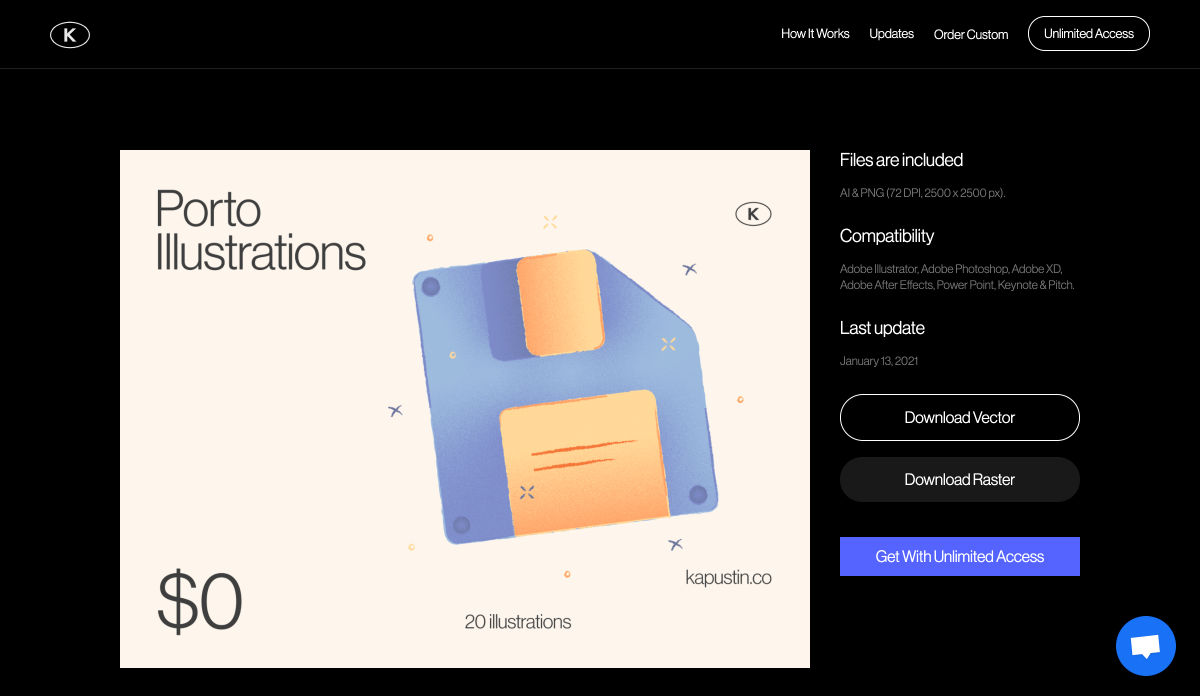The height and width of the screenshot is (696, 1200).
Task: Click the Files are included heading
Action: [901, 160]
